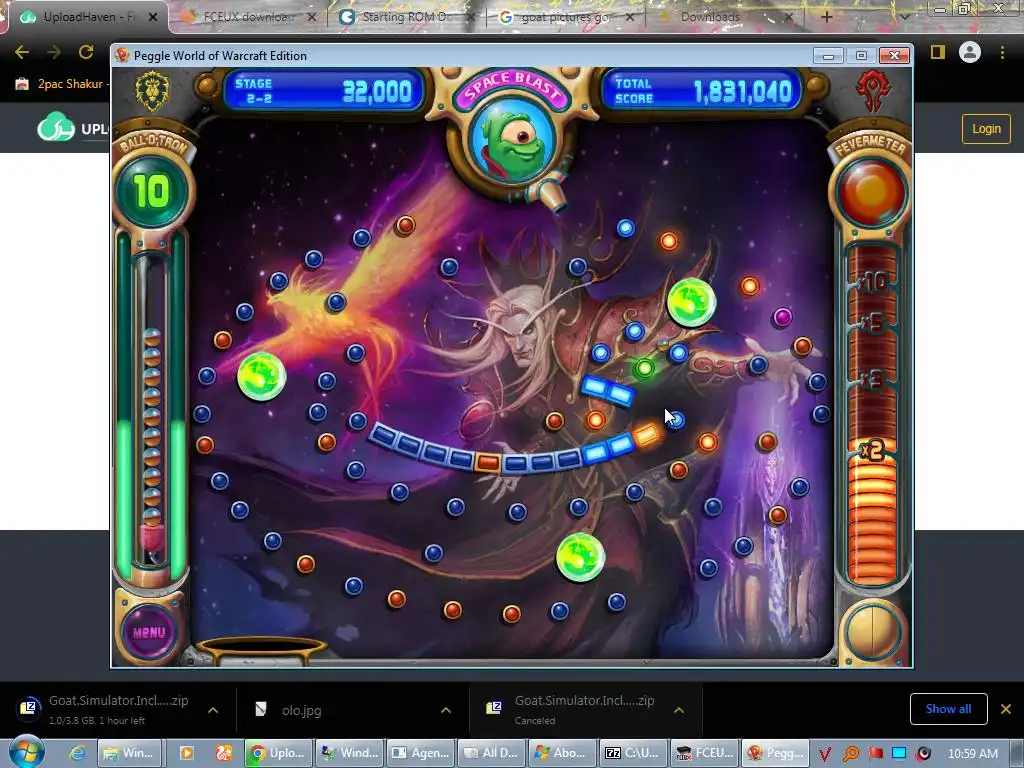
Task: Switch to the FCEUX download tab
Action: click(x=249, y=17)
